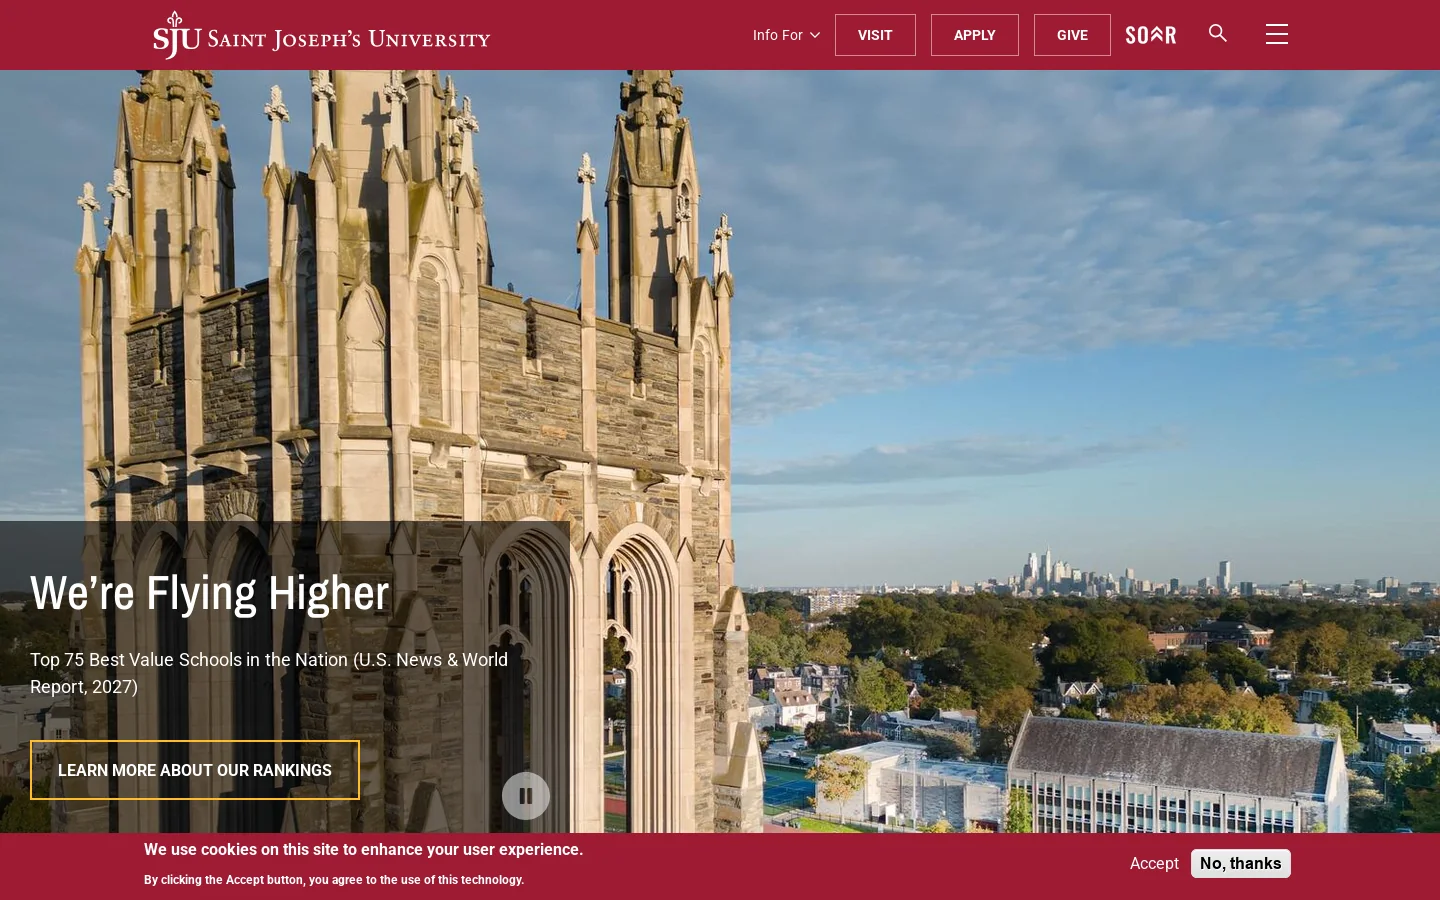The image size is (1440, 900).
Task: Select 'We use cookies on this site' message
Action: click(x=363, y=849)
